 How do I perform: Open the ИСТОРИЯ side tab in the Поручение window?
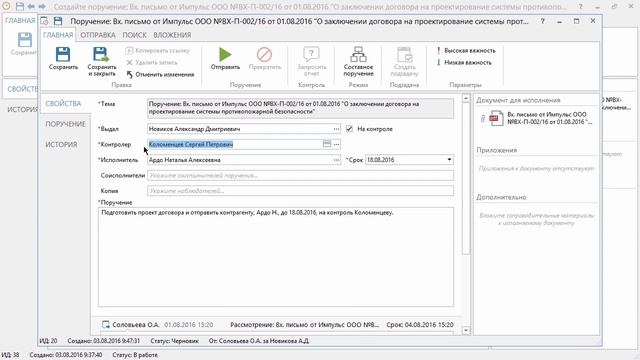point(61,144)
